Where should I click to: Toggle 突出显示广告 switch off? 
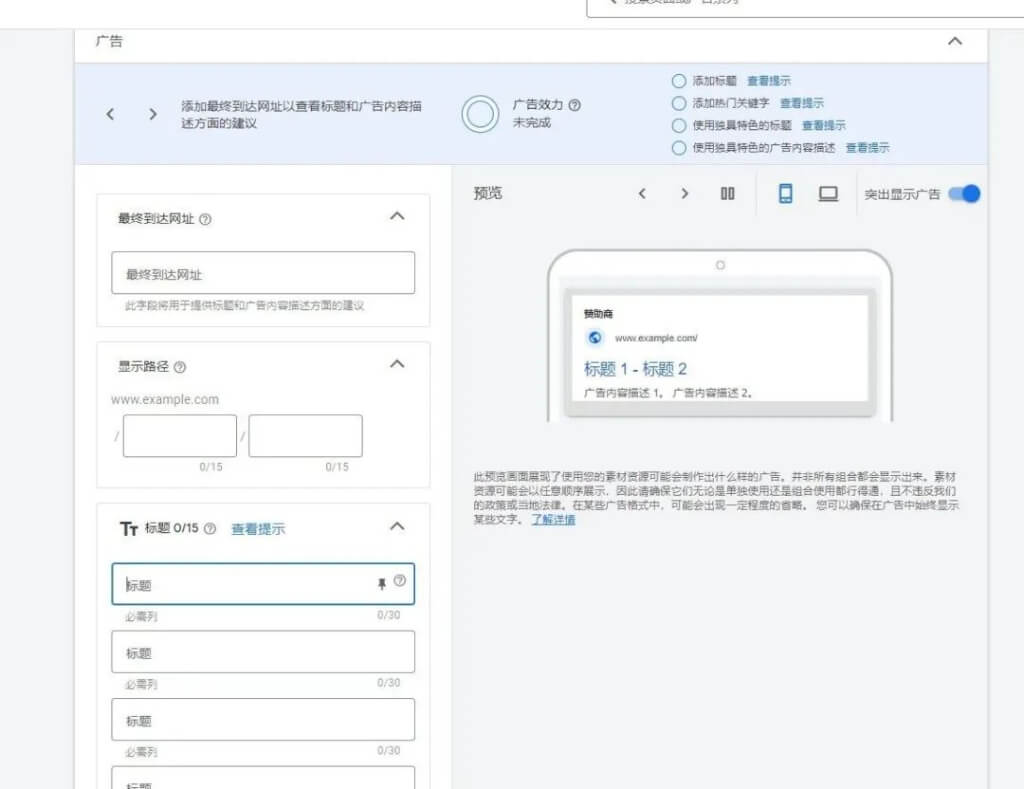point(965,194)
